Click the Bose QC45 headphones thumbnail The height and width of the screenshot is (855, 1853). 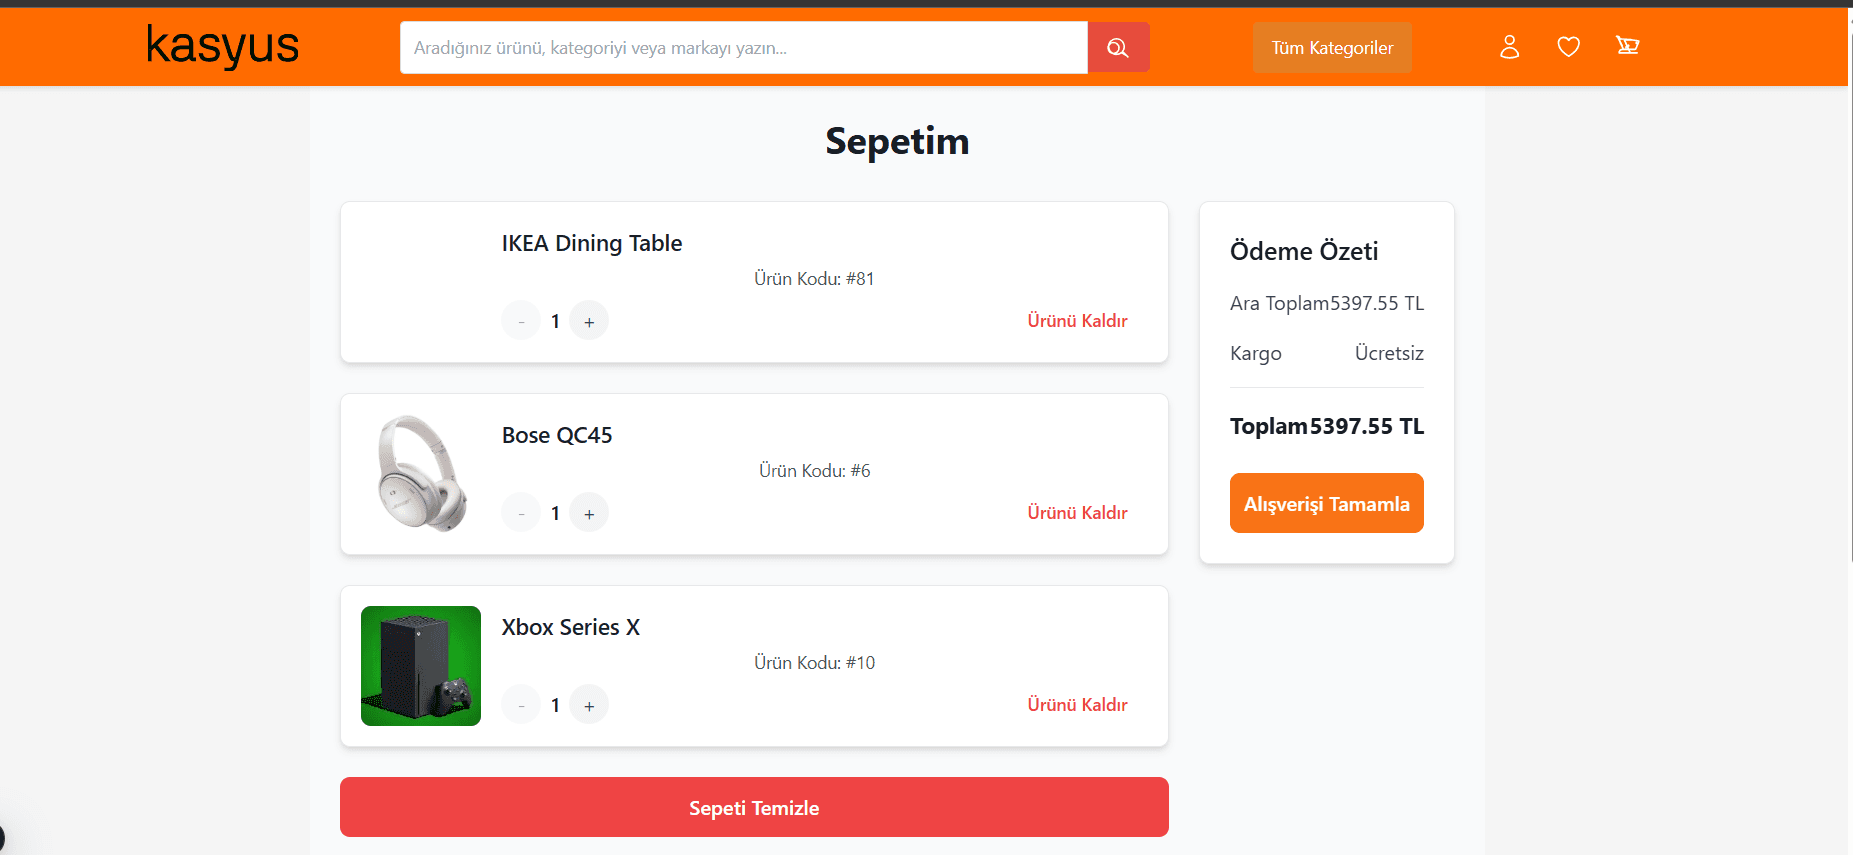421,473
